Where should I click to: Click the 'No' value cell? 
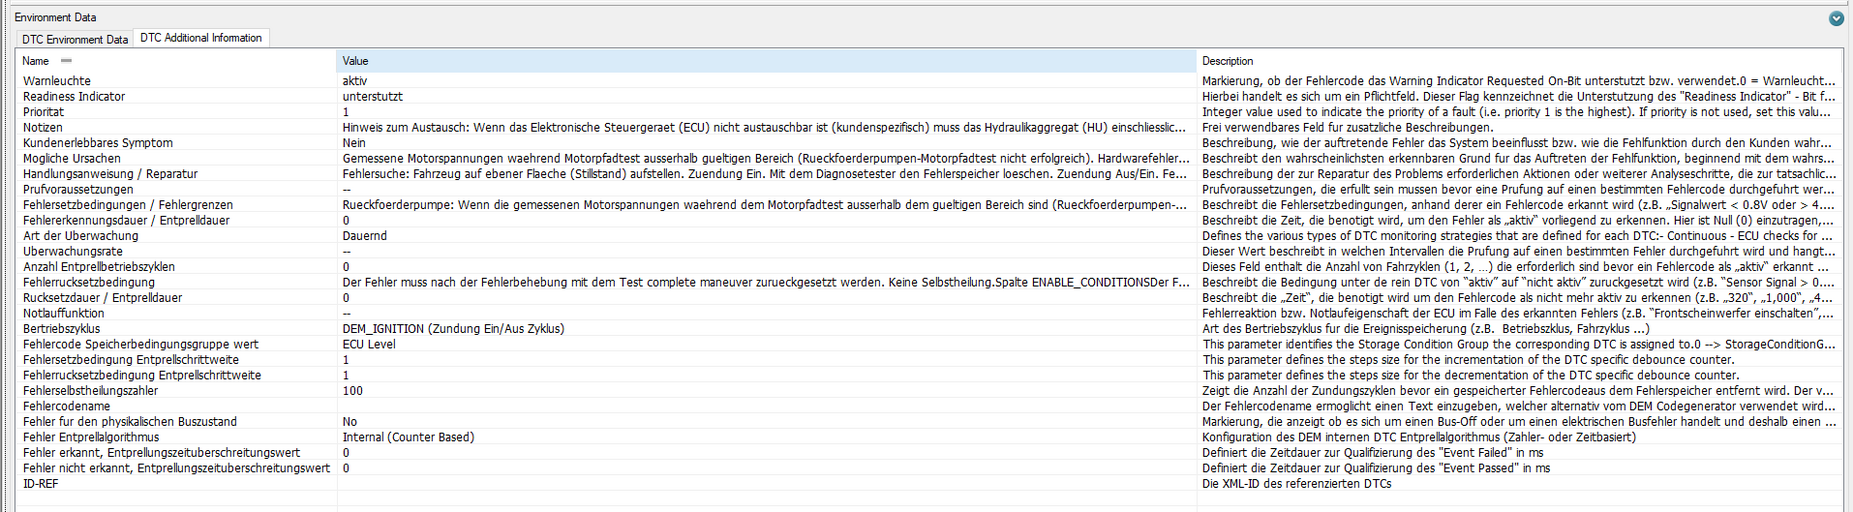point(350,422)
